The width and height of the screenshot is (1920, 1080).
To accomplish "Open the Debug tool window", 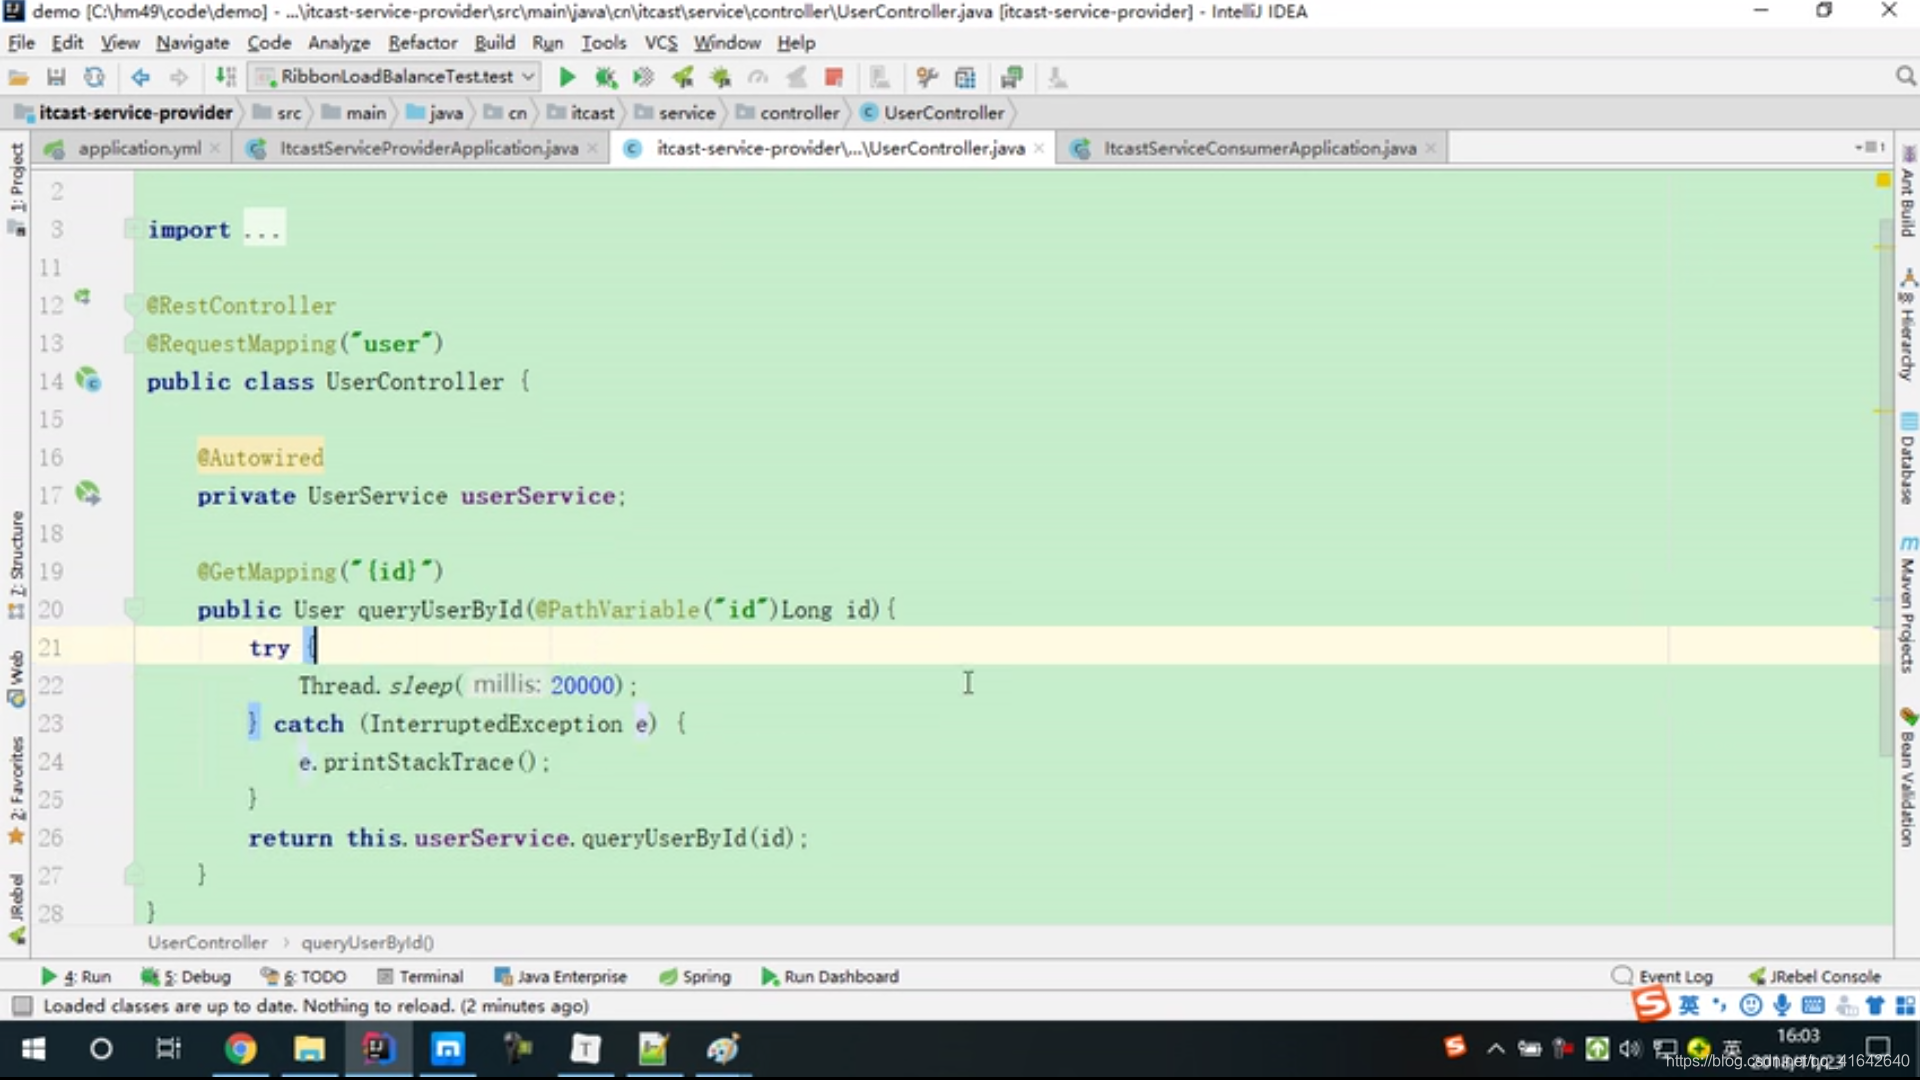I will coord(186,976).
